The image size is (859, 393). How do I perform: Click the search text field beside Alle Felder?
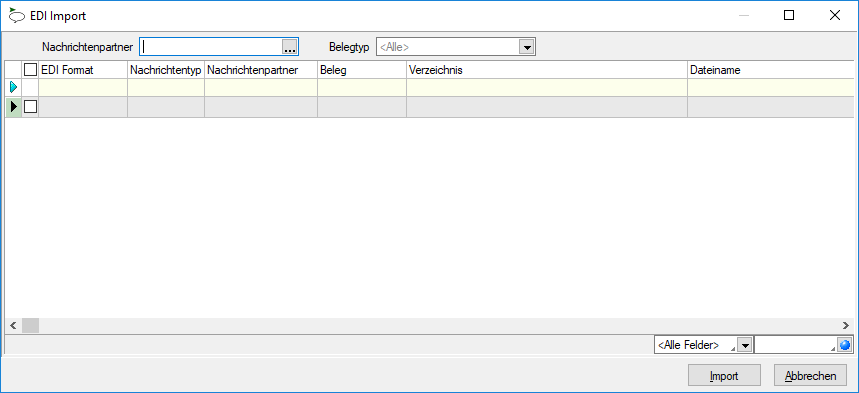coord(795,345)
